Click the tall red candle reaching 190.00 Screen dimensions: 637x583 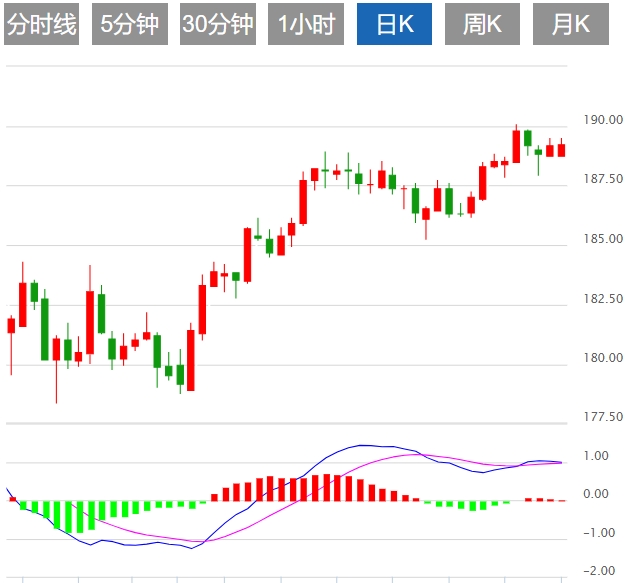(516, 146)
